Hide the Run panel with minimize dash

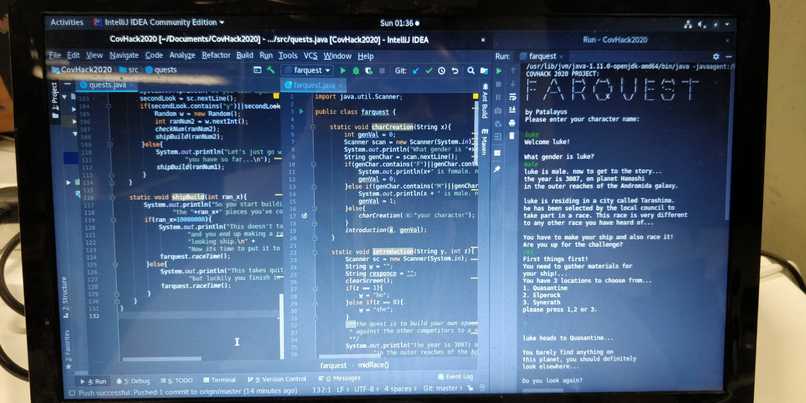(728, 56)
